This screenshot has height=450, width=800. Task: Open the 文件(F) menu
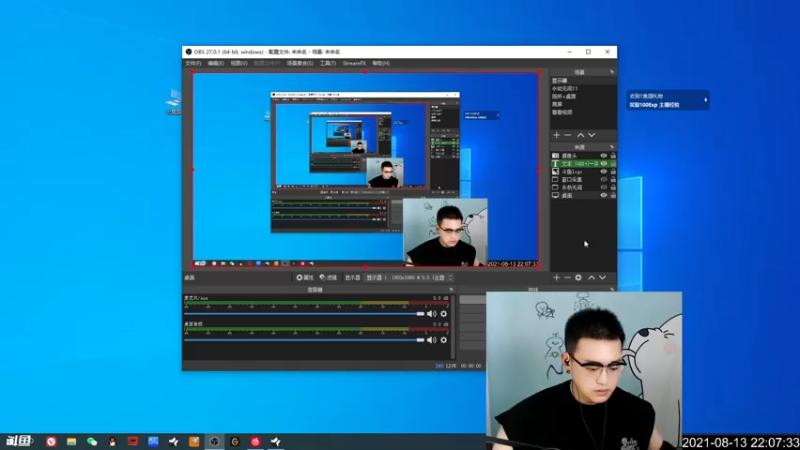[193, 63]
